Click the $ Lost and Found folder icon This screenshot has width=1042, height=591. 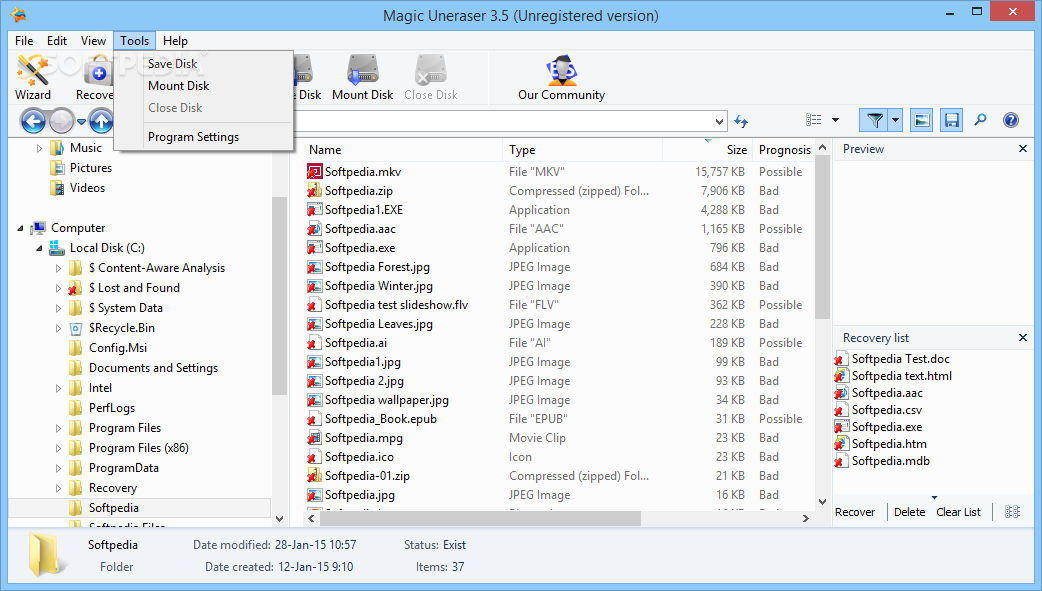coord(76,288)
